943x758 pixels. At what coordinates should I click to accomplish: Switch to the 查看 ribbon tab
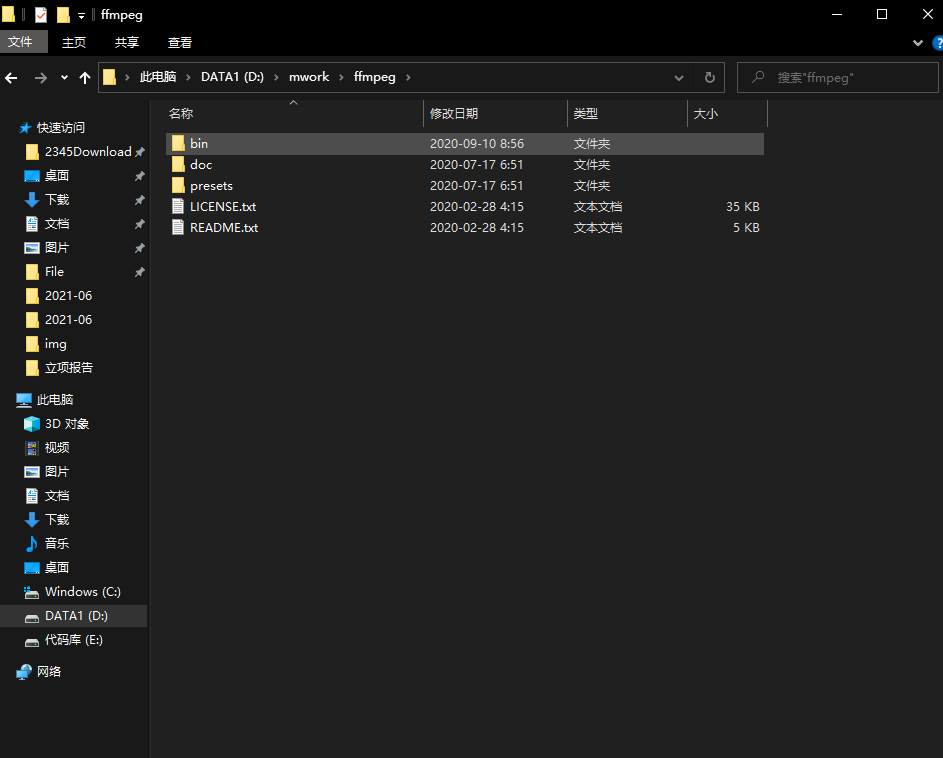click(180, 42)
